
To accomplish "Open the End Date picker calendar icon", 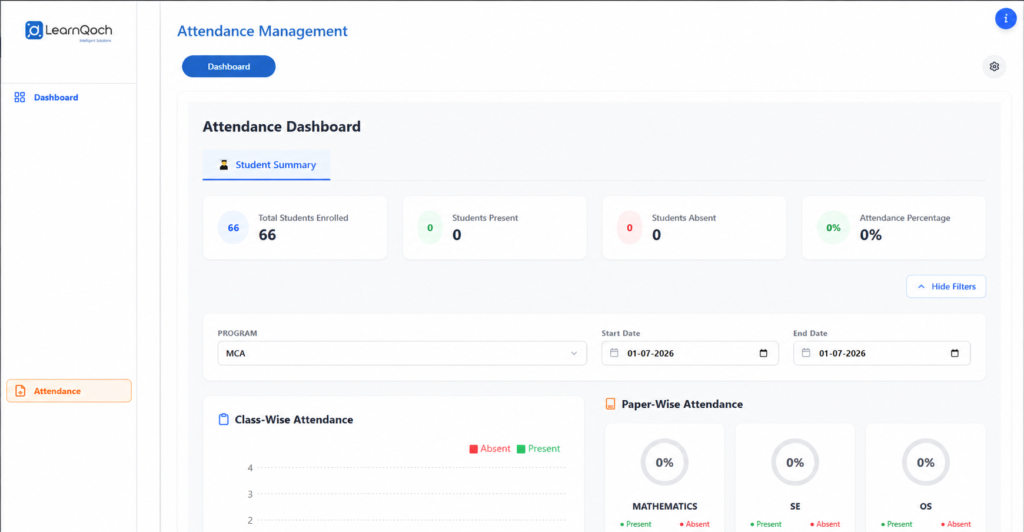I will (955, 353).
